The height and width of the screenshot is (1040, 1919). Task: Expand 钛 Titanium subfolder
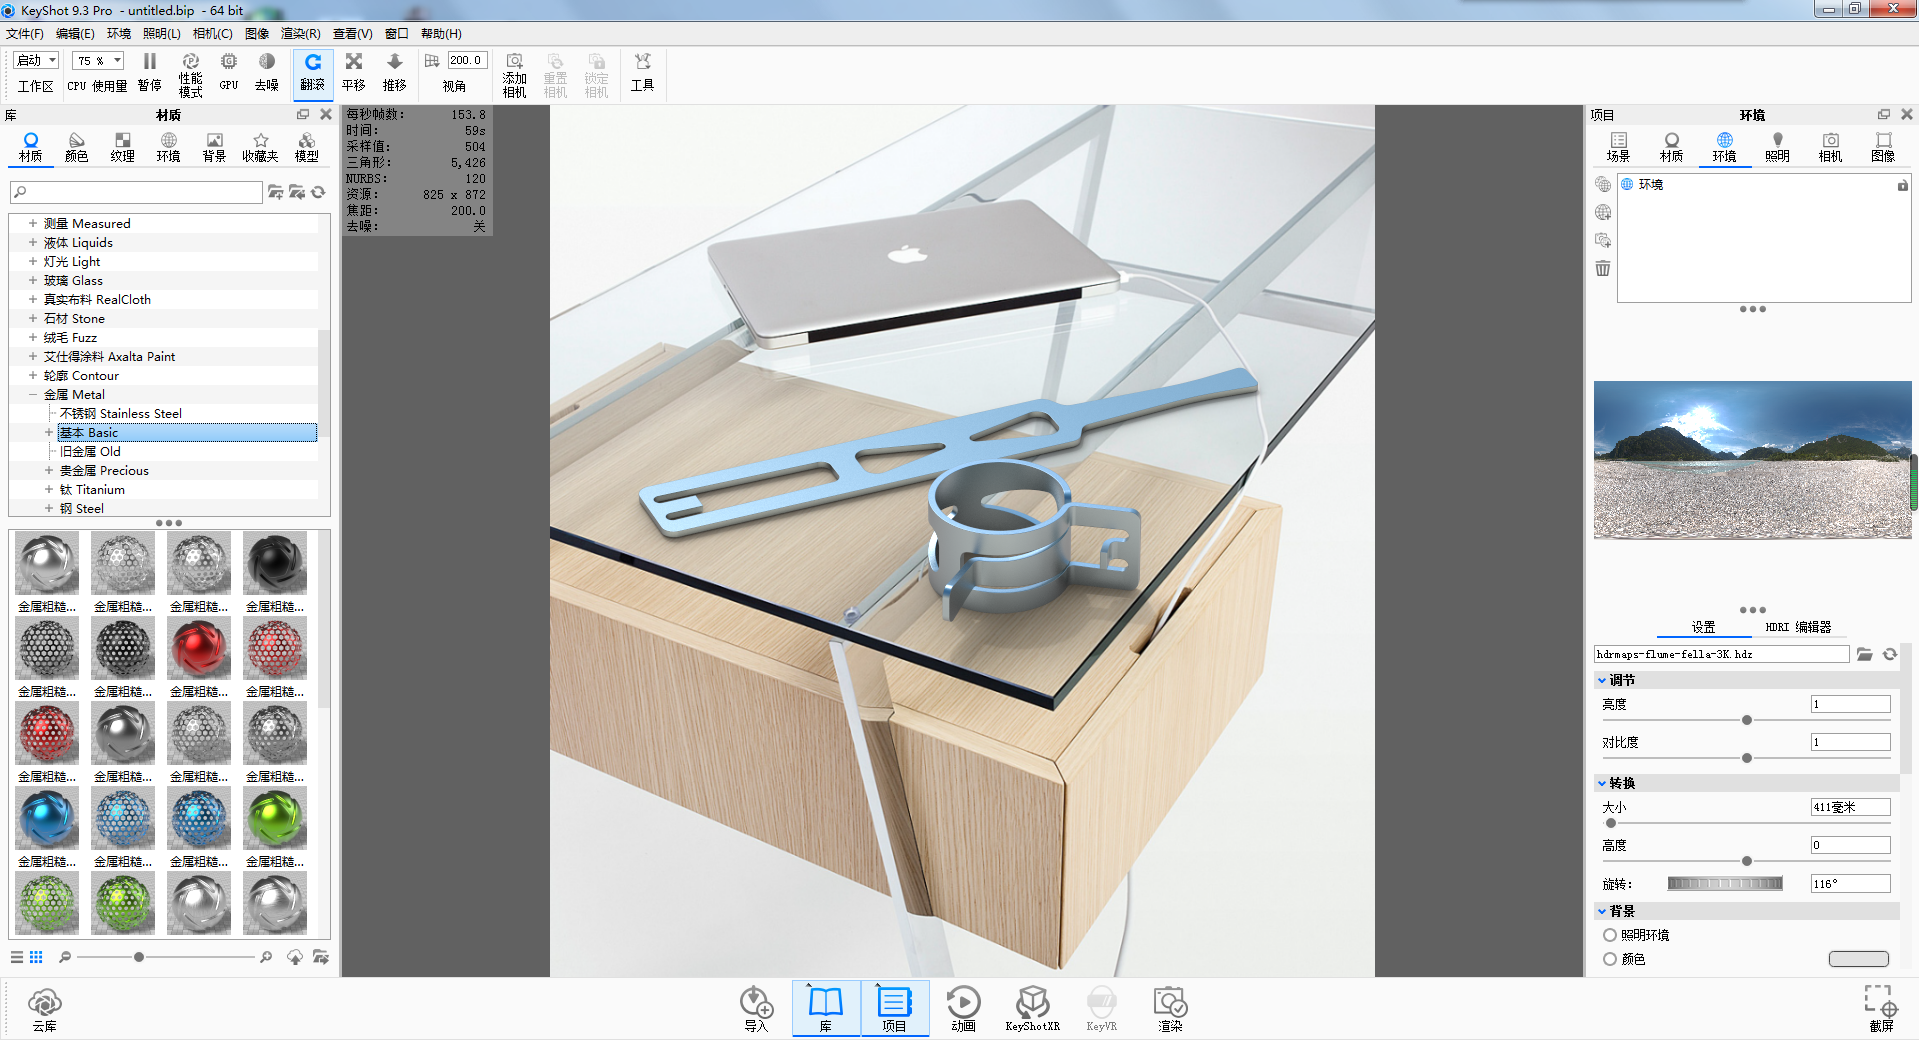(x=48, y=489)
